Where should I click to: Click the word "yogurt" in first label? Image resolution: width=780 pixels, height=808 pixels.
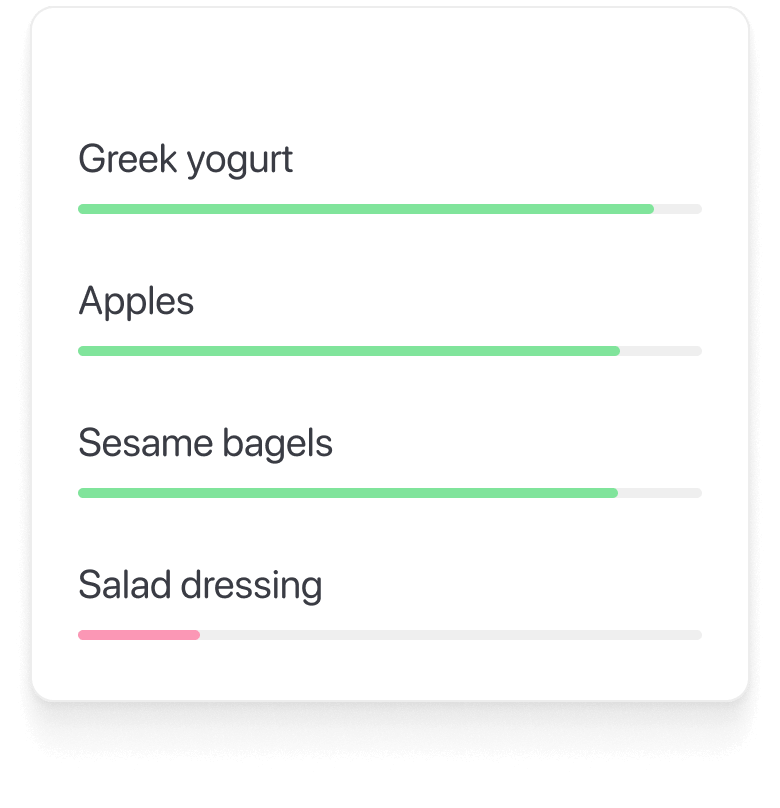coord(240,162)
